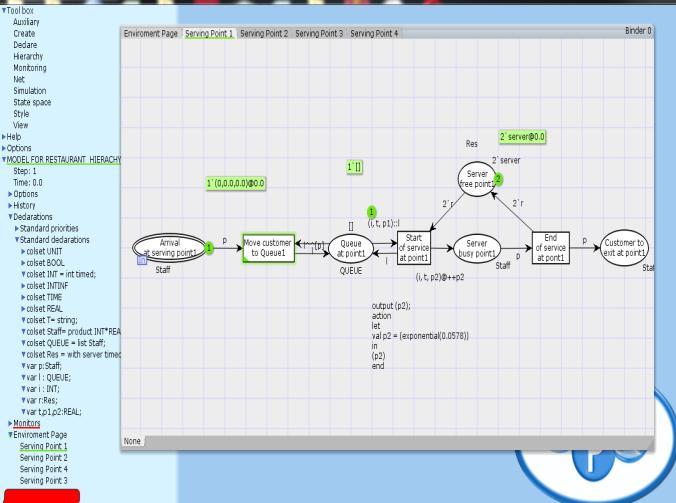The width and height of the screenshot is (676, 503).
Task: Click the 2`server@0.0 marking label
Action: pyautogui.click(x=522, y=137)
